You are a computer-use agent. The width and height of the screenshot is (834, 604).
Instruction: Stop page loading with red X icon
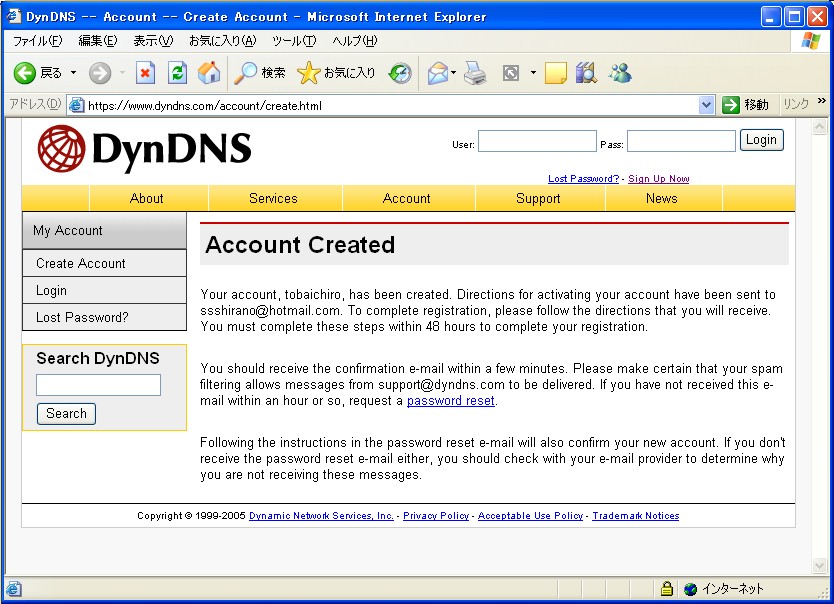pyautogui.click(x=145, y=73)
